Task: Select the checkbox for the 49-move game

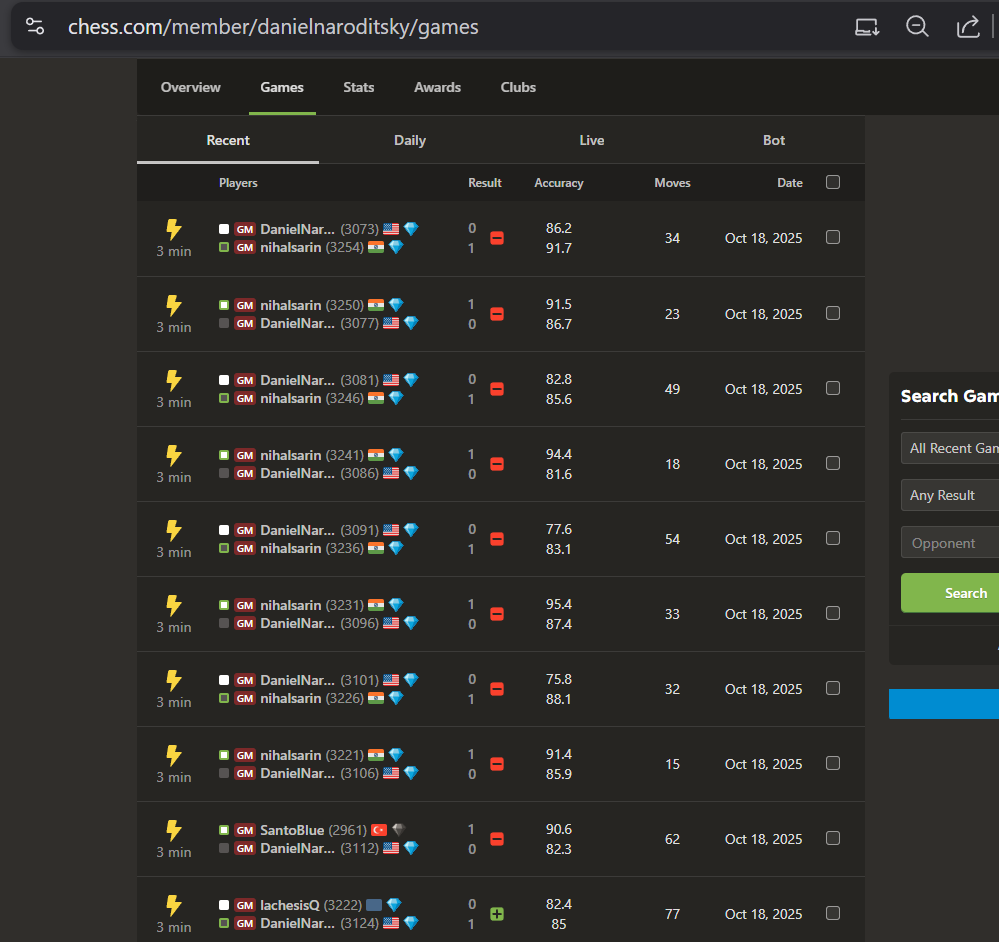Action: [x=833, y=388]
